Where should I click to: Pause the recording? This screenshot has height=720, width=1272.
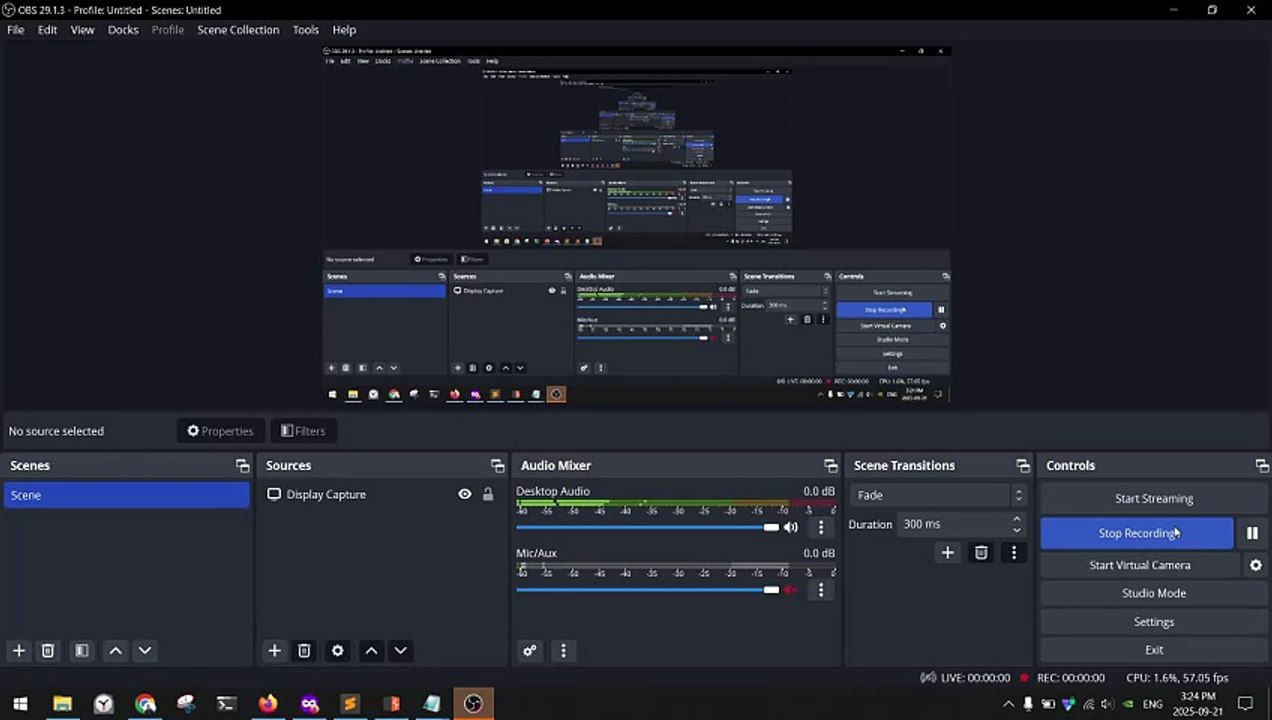pyautogui.click(x=1252, y=533)
